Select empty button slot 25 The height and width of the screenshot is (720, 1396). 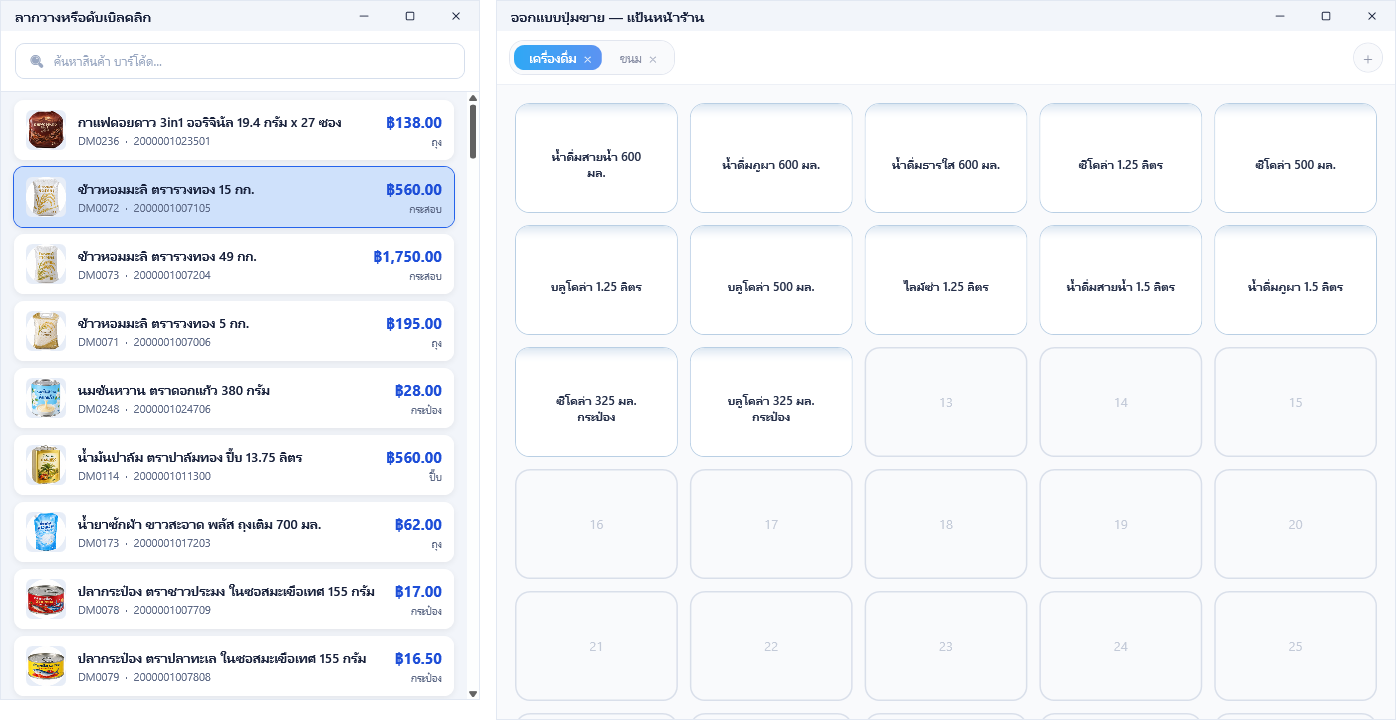(1295, 646)
